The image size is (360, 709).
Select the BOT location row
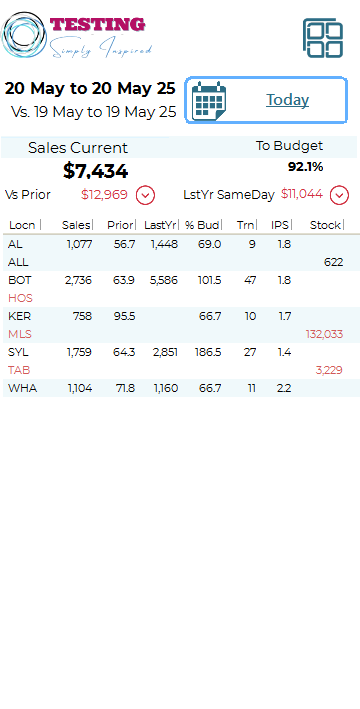coord(181,280)
